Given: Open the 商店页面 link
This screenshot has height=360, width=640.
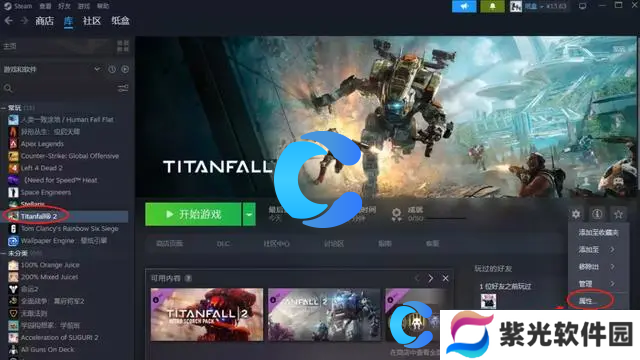Looking at the screenshot, I should click(x=169, y=244).
